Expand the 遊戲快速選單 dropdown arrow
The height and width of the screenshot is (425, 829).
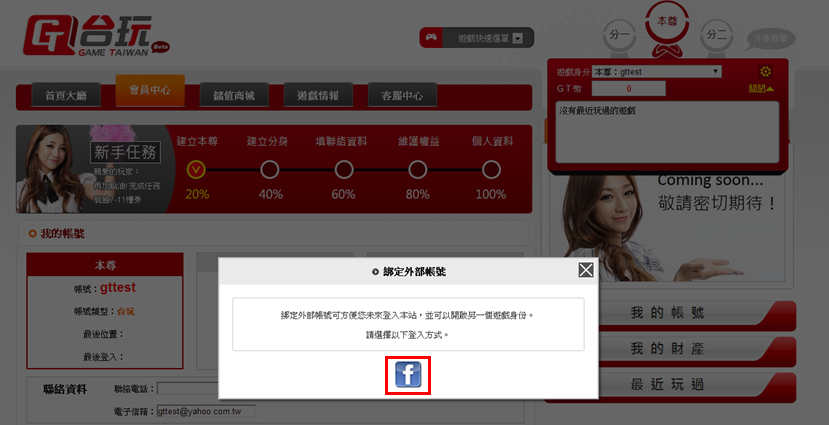coord(518,38)
